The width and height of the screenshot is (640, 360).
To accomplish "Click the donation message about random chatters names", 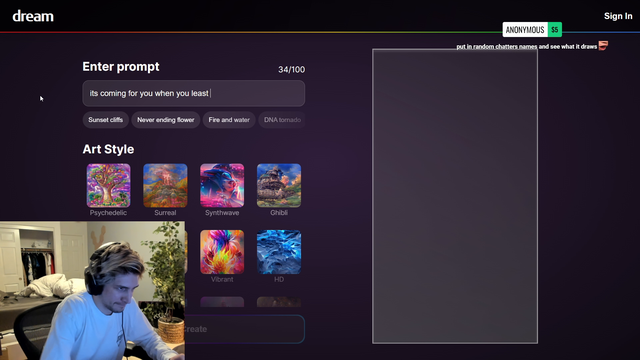I will click(527, 47).
